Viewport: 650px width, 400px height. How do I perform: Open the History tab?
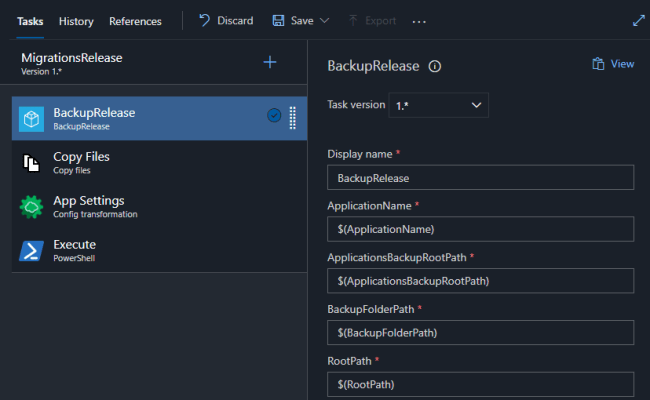[76, 21]
